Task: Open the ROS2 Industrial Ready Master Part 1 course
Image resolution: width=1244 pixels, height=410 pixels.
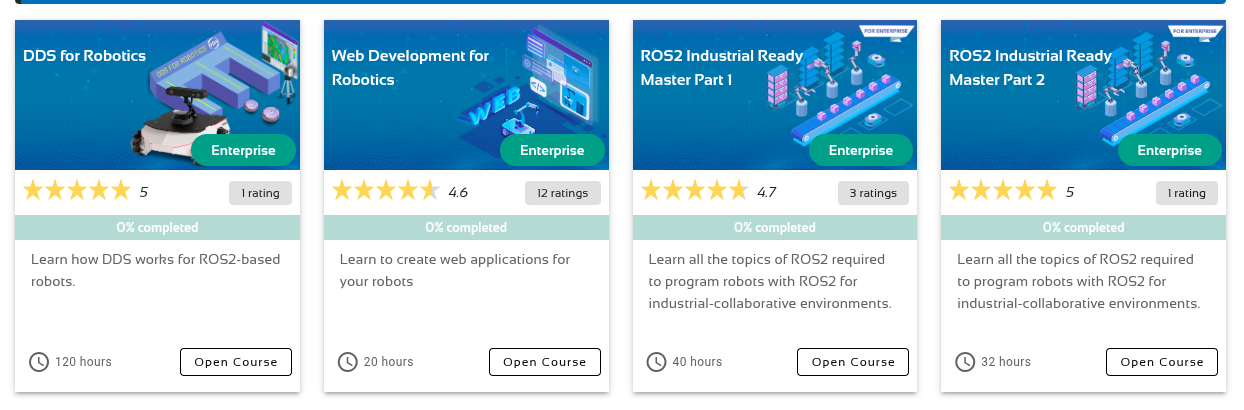Action: pyautogui.click(x=853, y=362)
